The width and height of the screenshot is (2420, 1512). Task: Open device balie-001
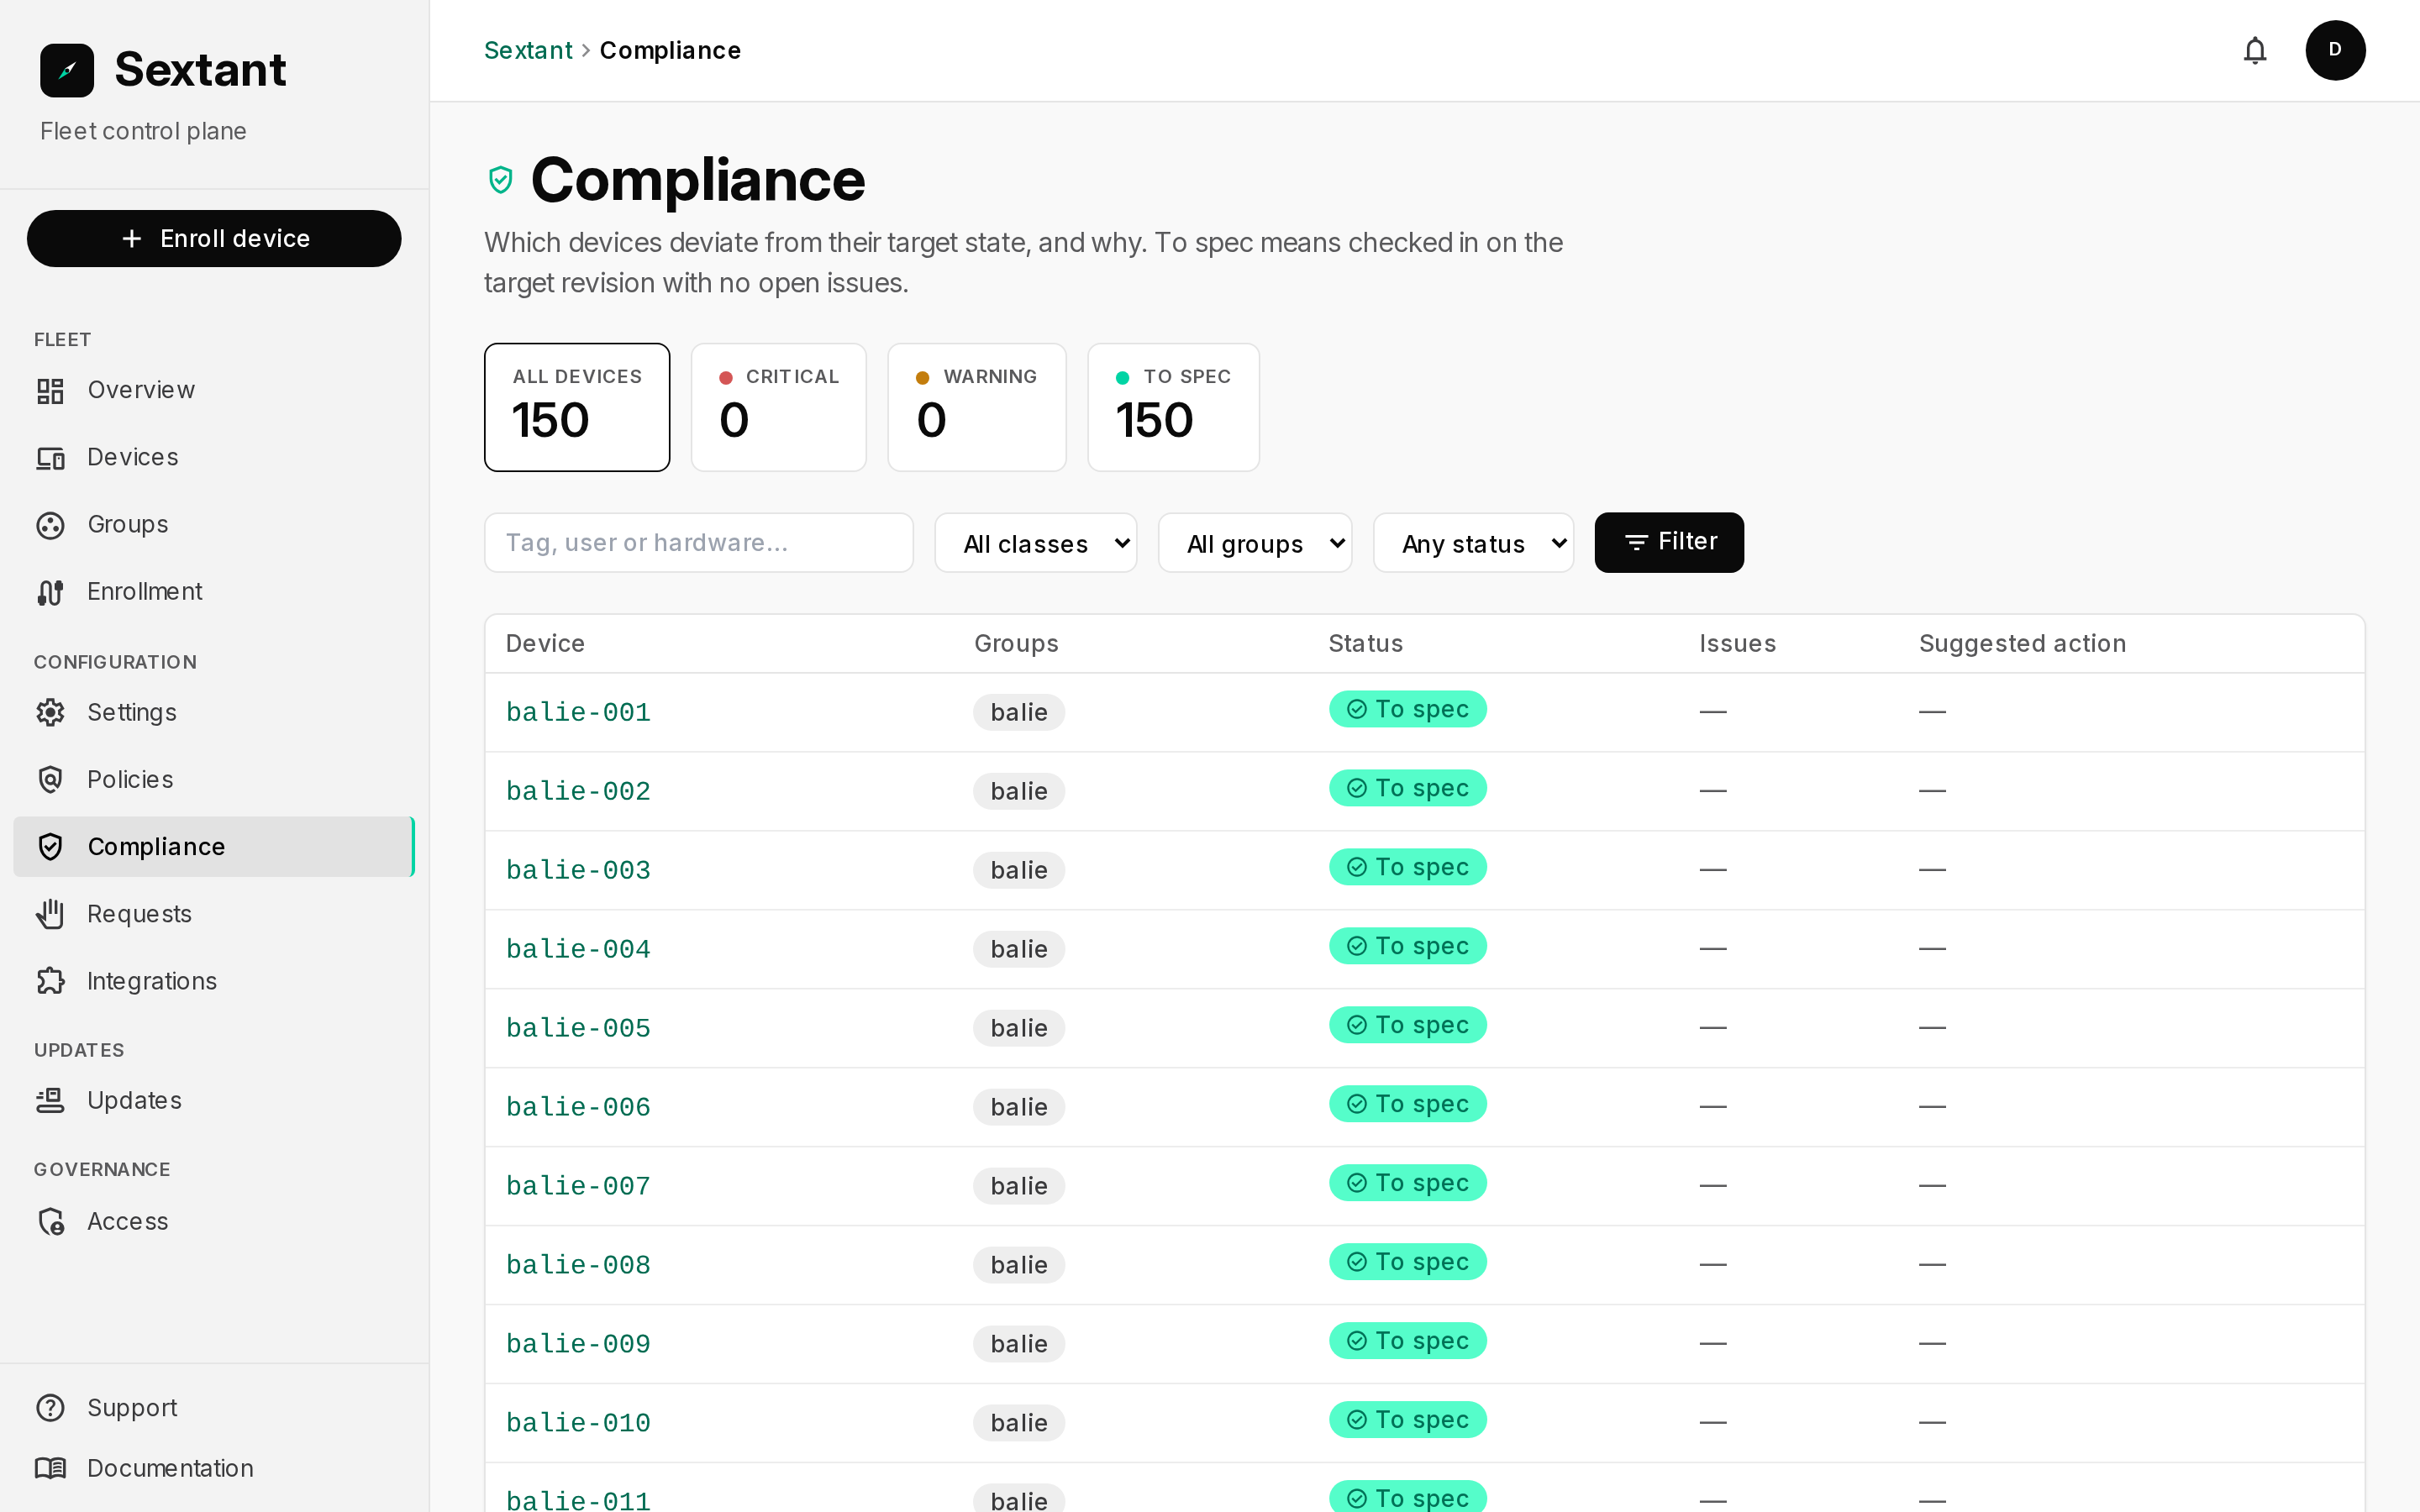click(578, 712)
